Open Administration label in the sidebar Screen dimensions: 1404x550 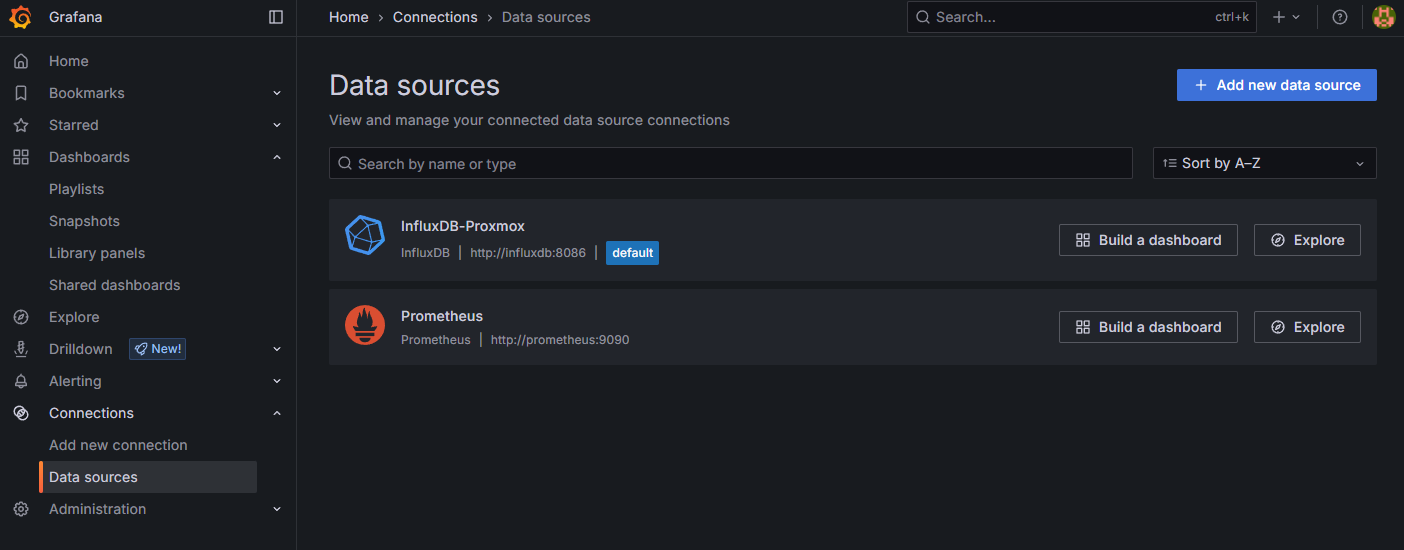tap(98, 509)
